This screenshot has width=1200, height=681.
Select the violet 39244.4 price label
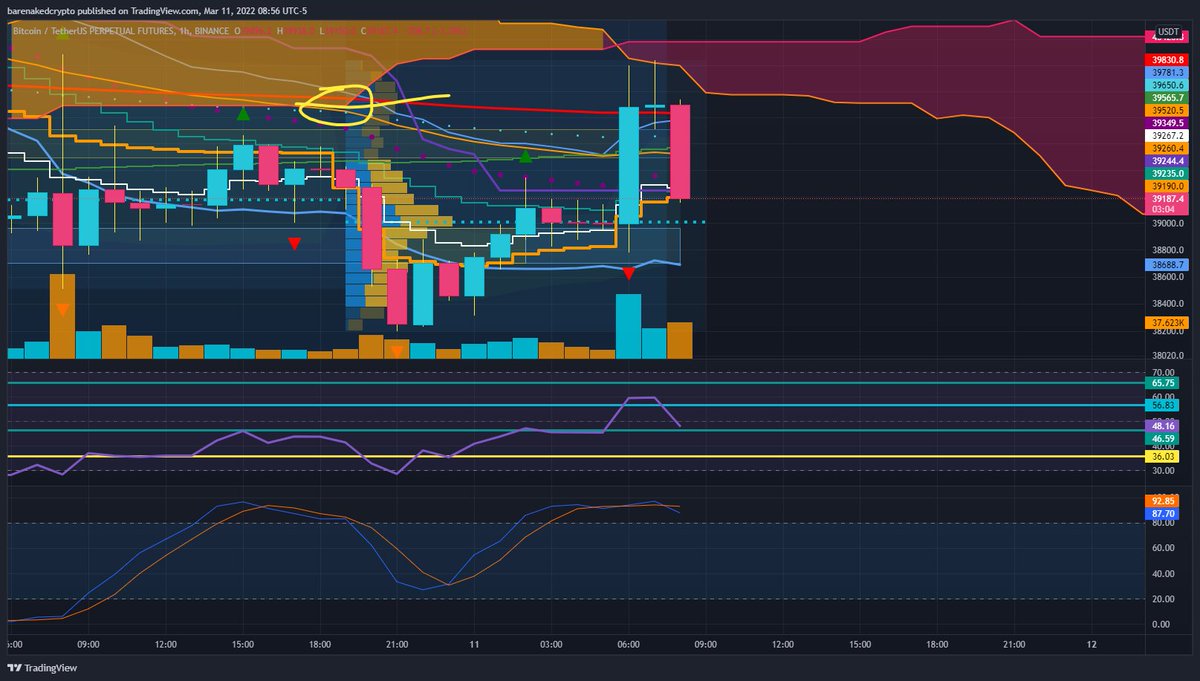1166,160
